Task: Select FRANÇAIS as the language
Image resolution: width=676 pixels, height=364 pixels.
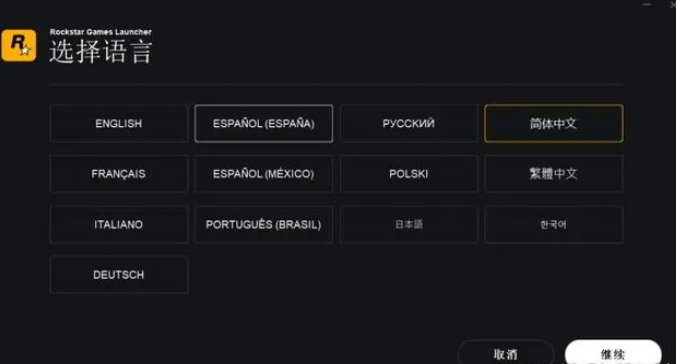Action: 119,174
